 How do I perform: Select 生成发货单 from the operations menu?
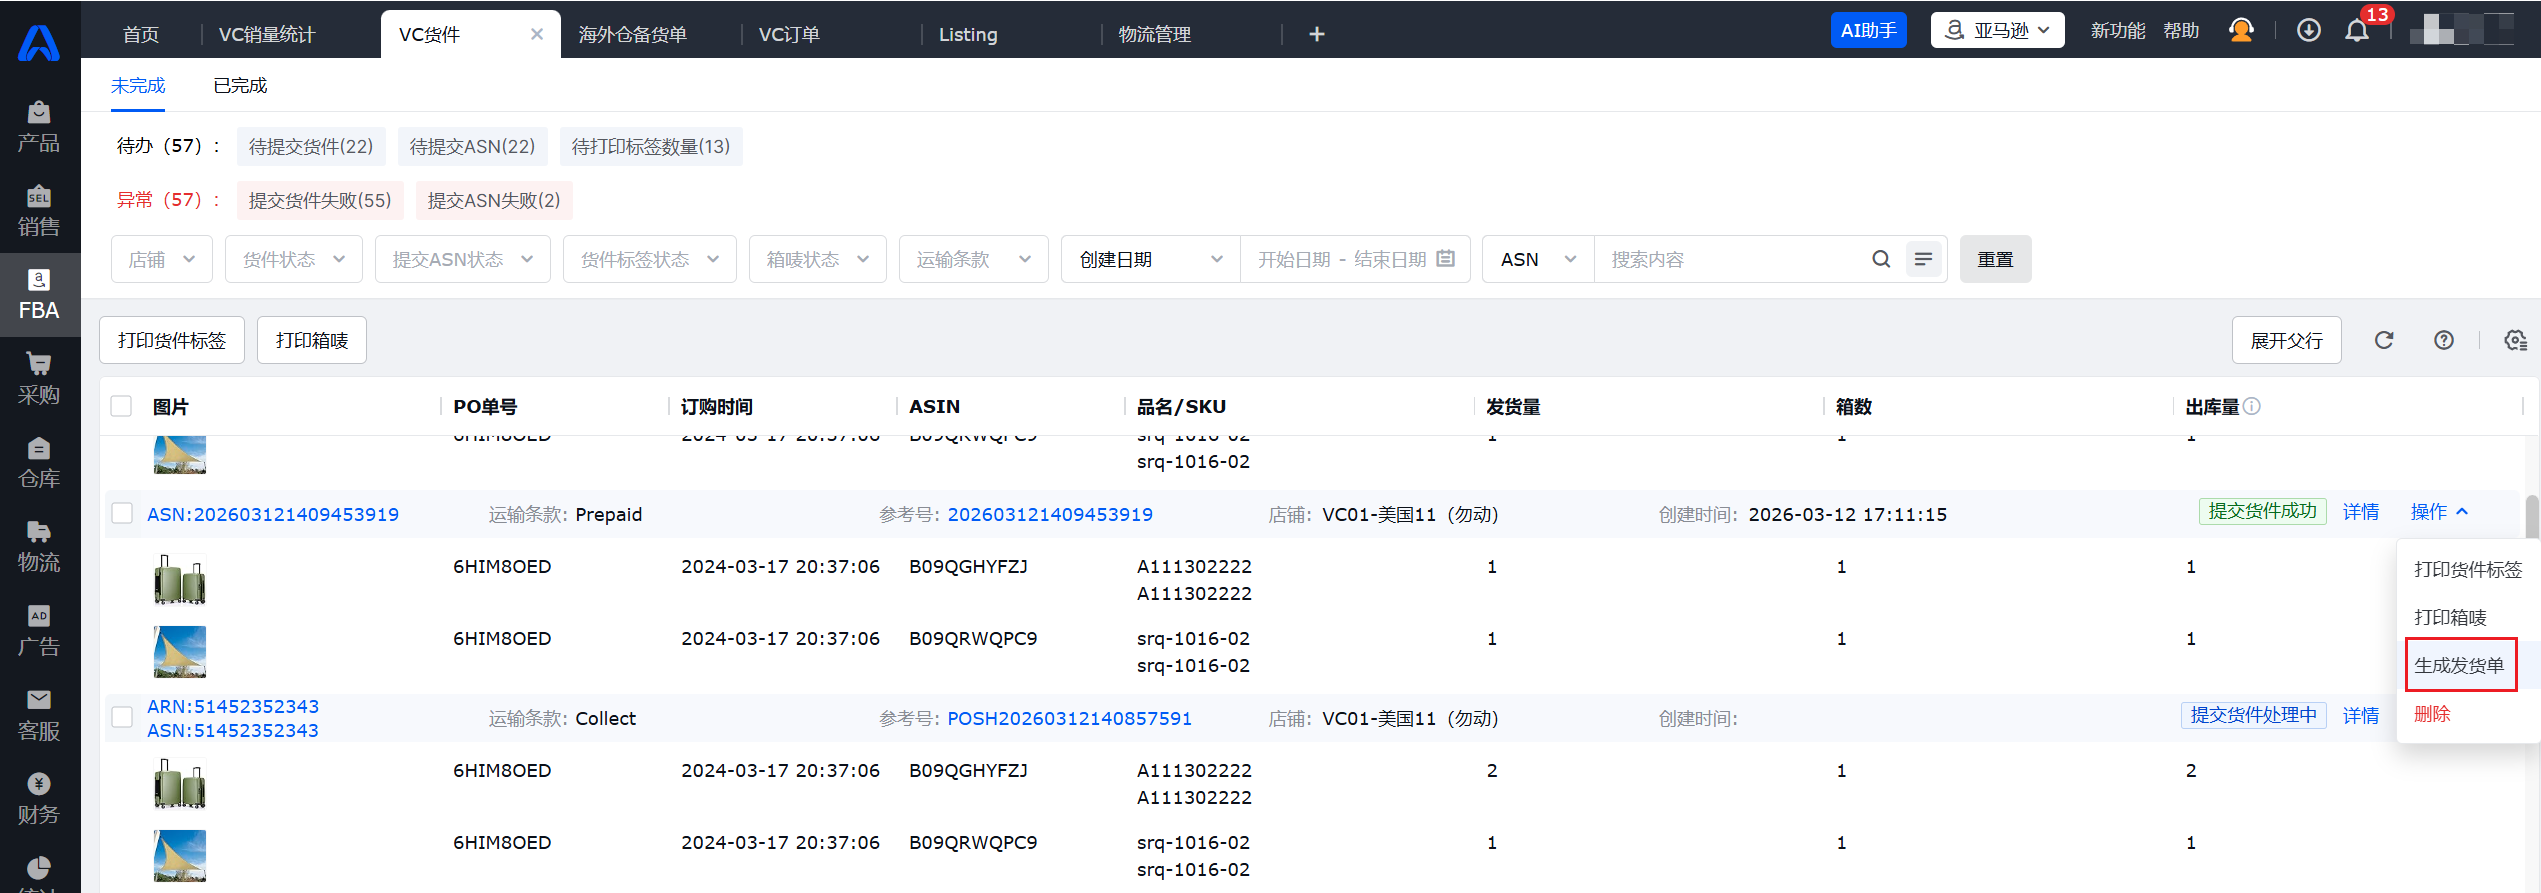2458,666
